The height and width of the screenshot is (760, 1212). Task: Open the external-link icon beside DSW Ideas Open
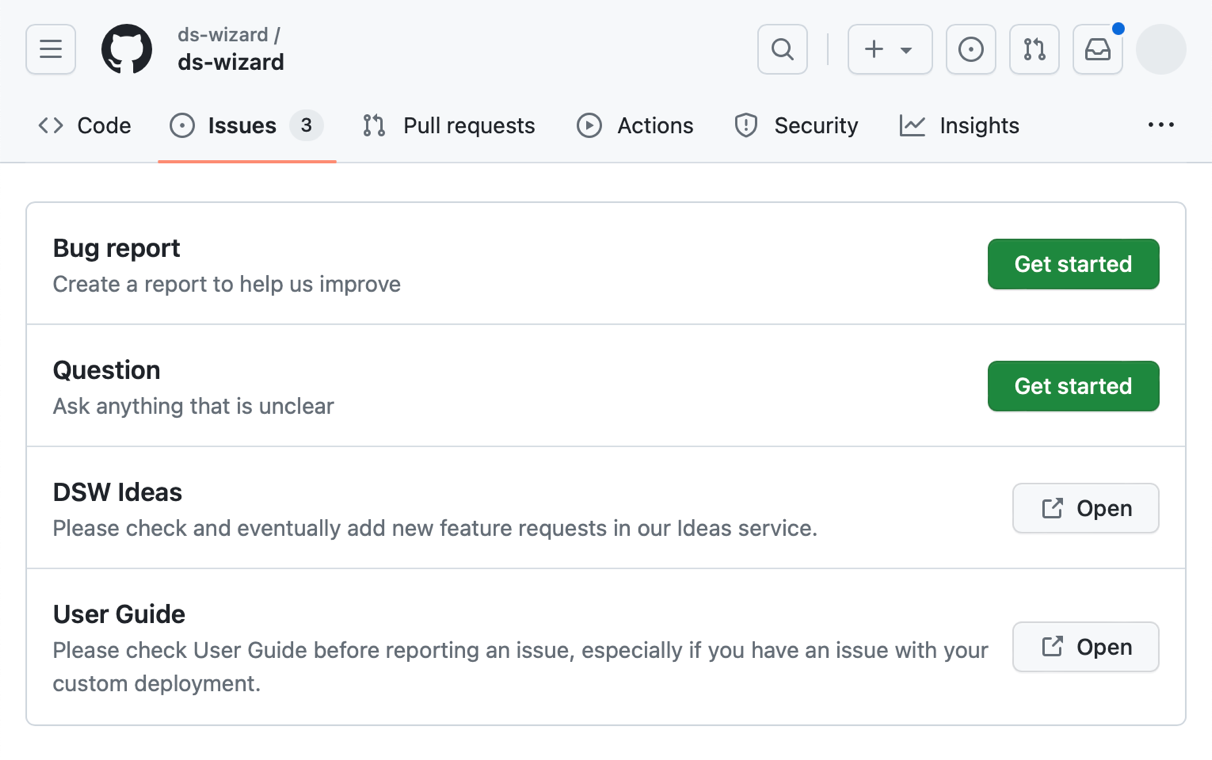pyautogui.click(x=1052, y=508)
